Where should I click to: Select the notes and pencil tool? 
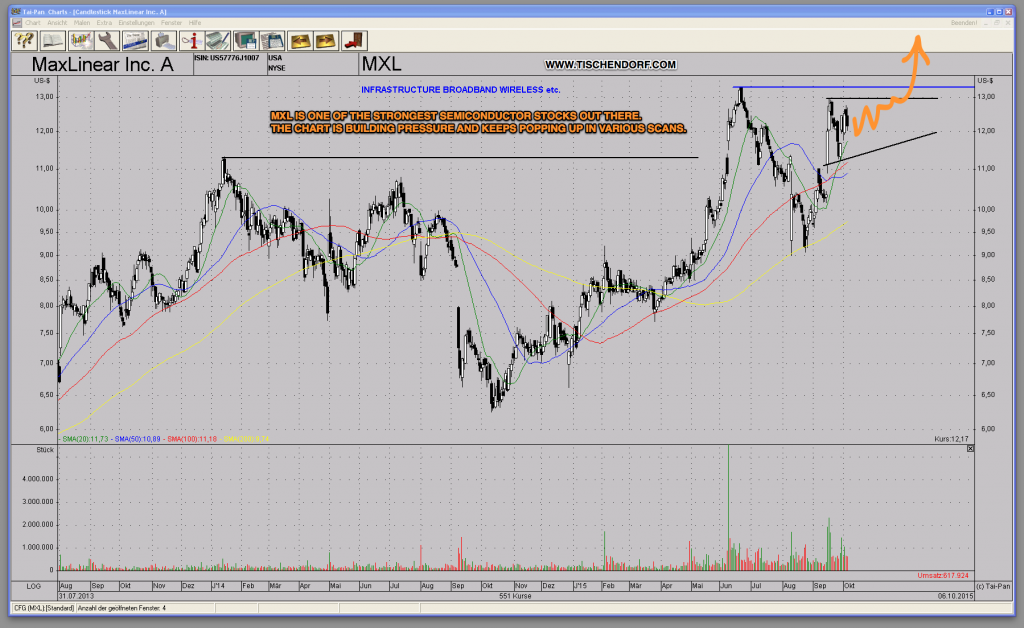coord(219,40)
